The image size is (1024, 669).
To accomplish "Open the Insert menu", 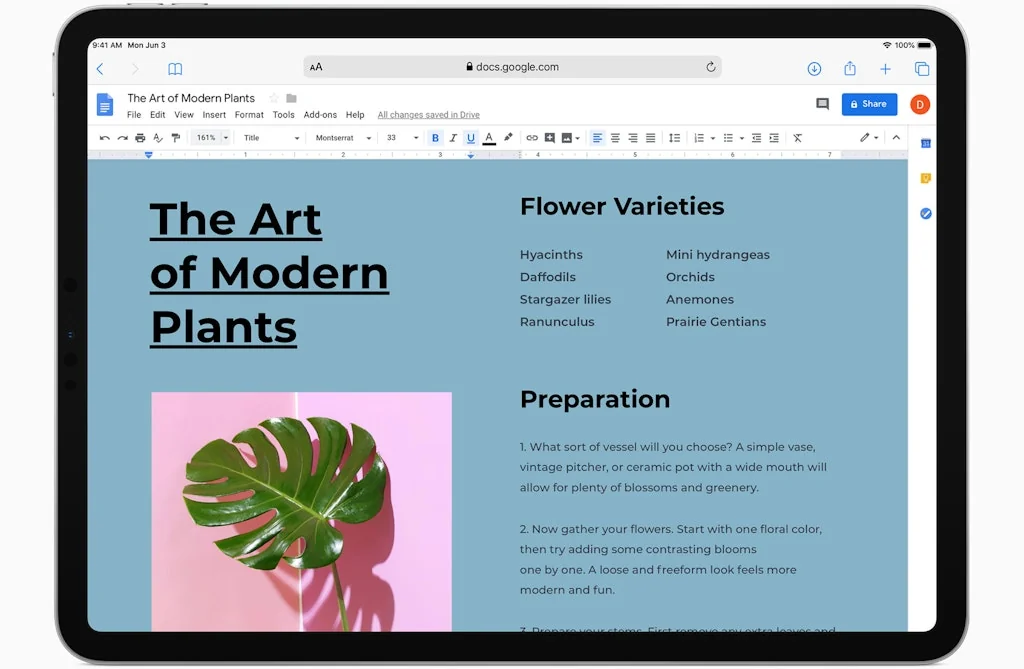I will (x=214, y=114).
